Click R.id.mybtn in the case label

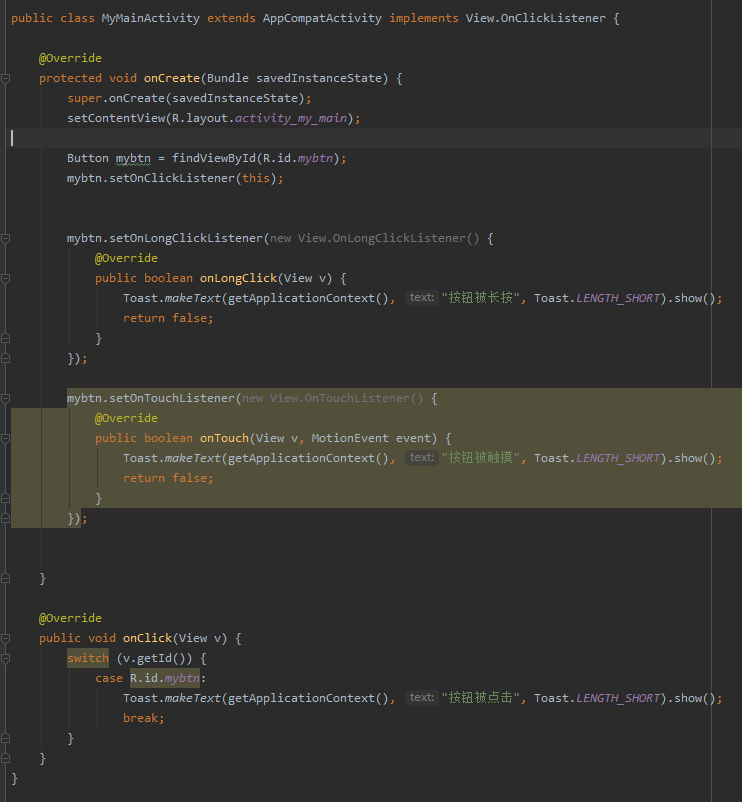(165, 678)
